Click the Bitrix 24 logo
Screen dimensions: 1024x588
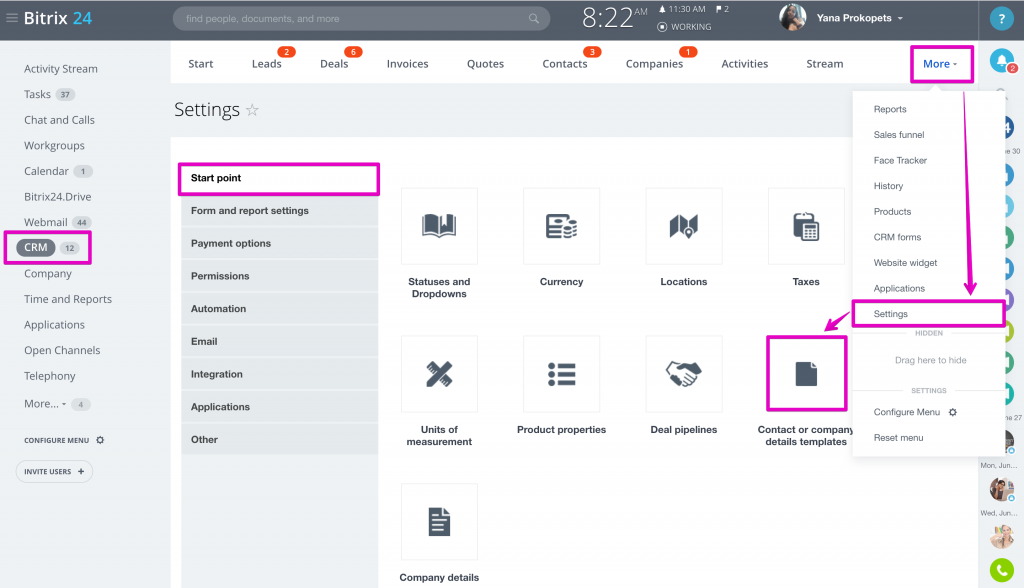(x=58, y=18)
